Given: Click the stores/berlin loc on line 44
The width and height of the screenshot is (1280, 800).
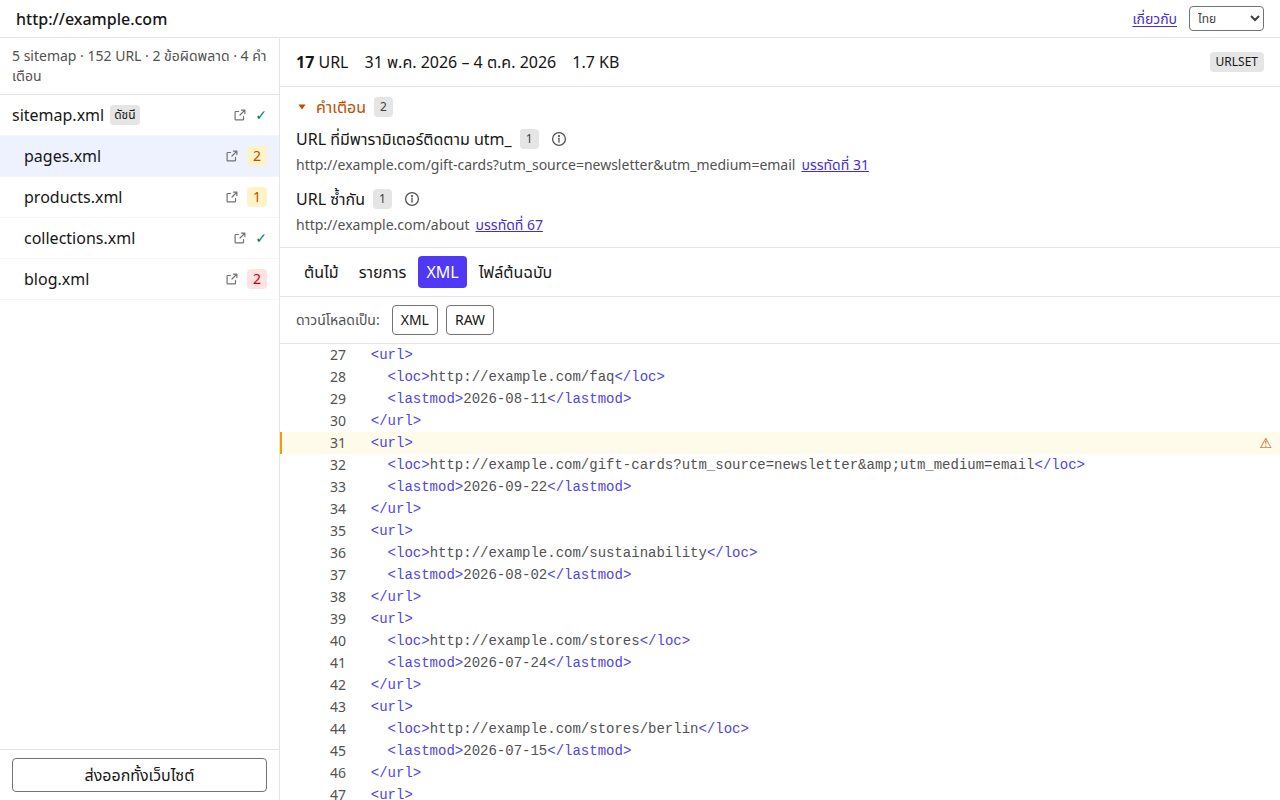Looking at the screenshot, I should [x=564, y=729].
